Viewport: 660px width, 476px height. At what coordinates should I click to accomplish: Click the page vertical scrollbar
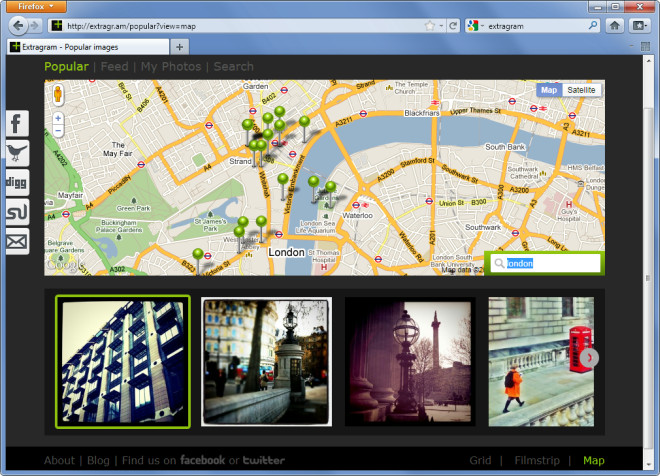point(648,278)
